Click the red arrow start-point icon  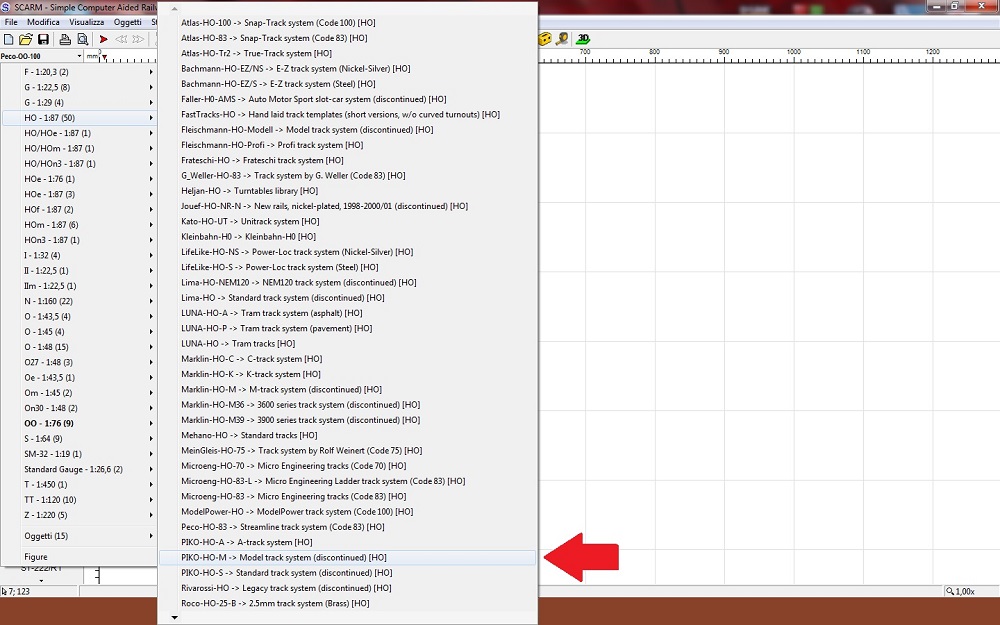(104, 39)
